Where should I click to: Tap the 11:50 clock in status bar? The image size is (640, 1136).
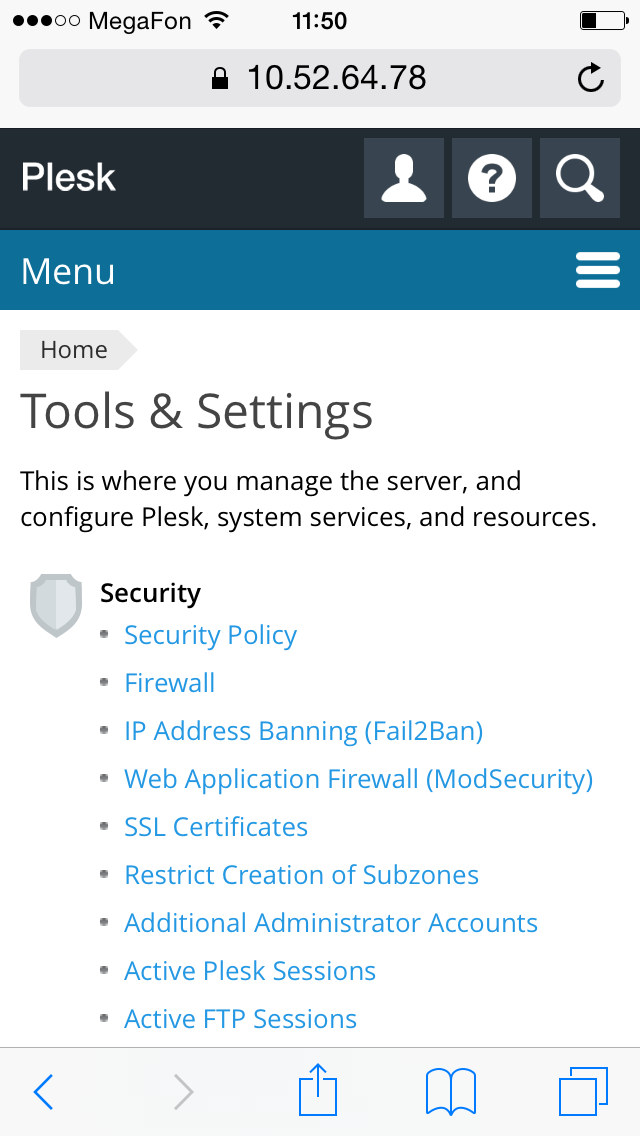pyautogui.click(x=320, y=21)
